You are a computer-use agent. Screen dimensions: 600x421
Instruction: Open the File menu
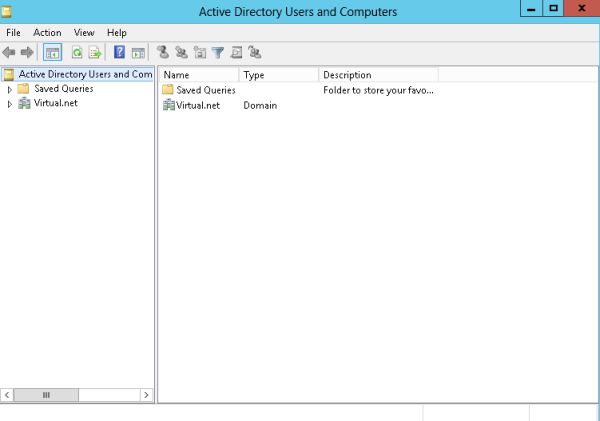[13, 33]
